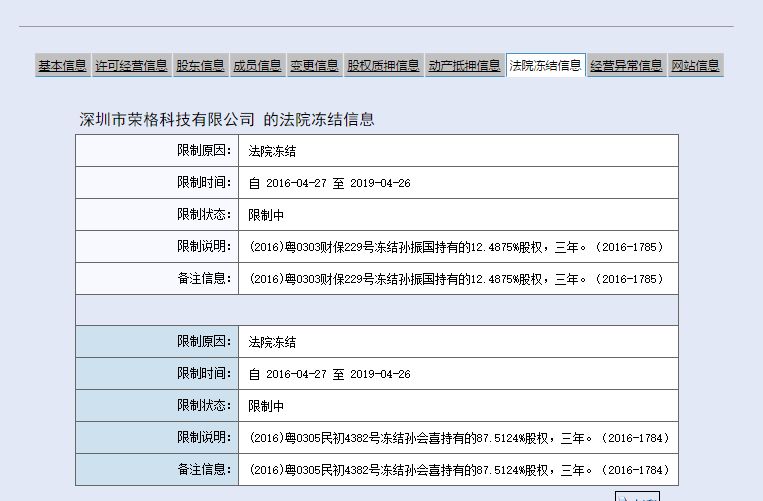Viewport: 763px width, 501px height.
Task: Click the partially visible button at bottom right
Action: tap(637, 496)
